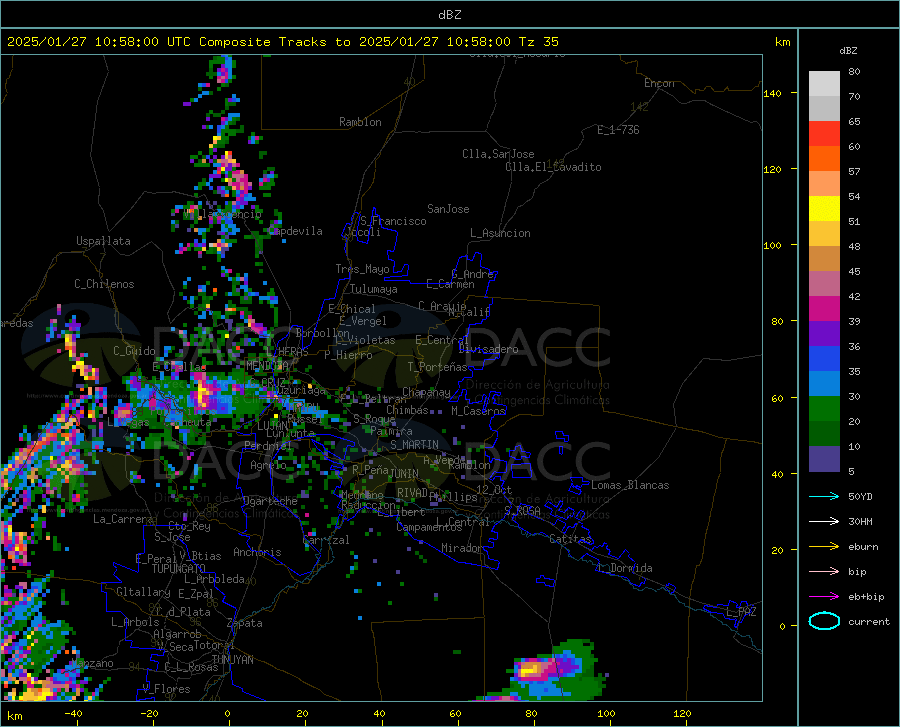The width and height of the screenshot is (900, 727).
Task: Select the yellow 51 dBZ color swatch
Action: coord(824,209)
